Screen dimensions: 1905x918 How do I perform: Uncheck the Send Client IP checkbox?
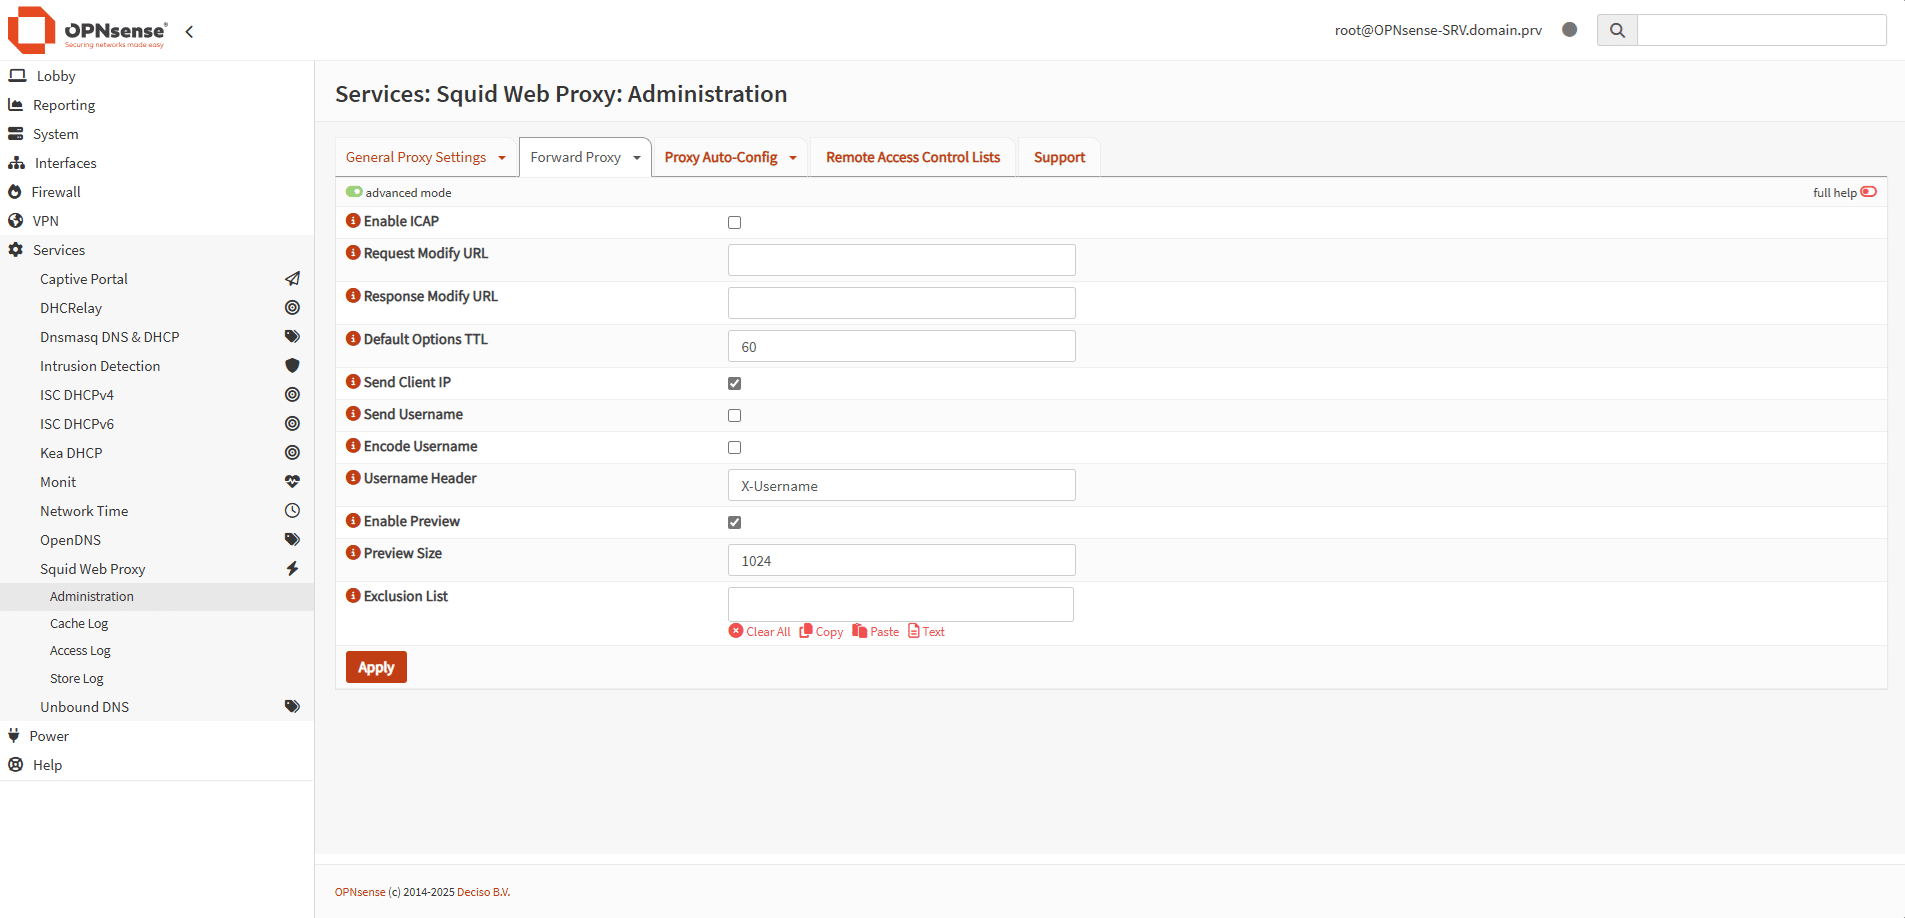[735, 384]
